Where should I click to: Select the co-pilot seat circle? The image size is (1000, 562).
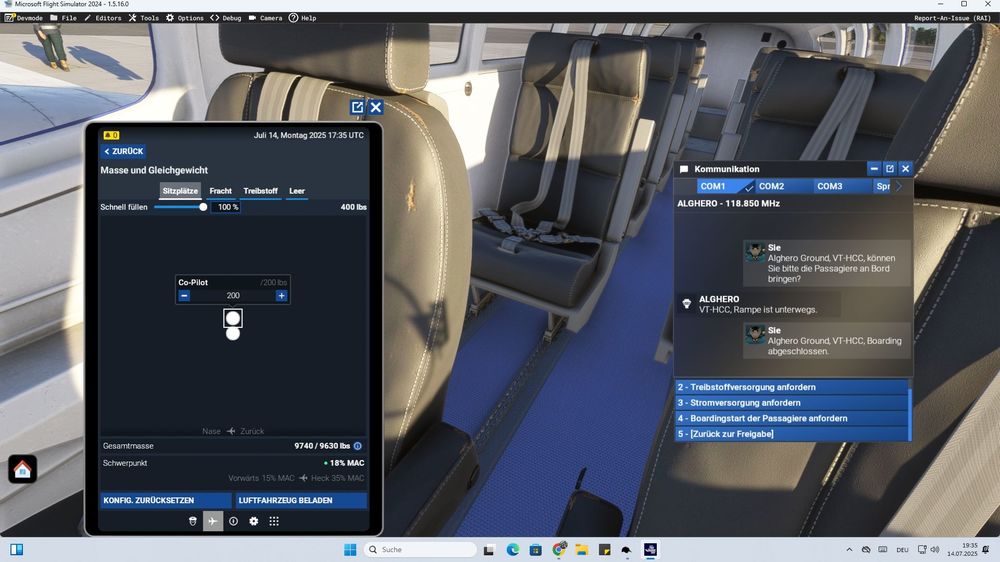point(233,318)
